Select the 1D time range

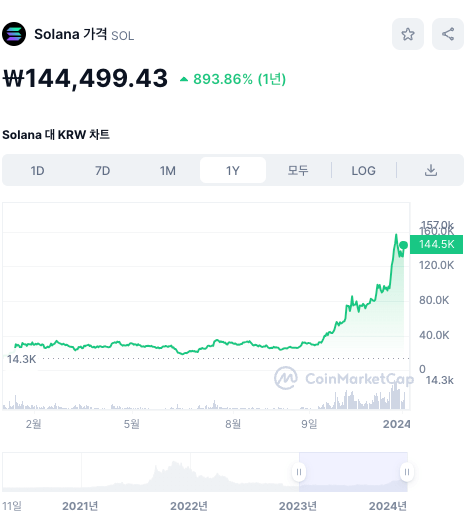pyautogui.click(x=37, y=171)
